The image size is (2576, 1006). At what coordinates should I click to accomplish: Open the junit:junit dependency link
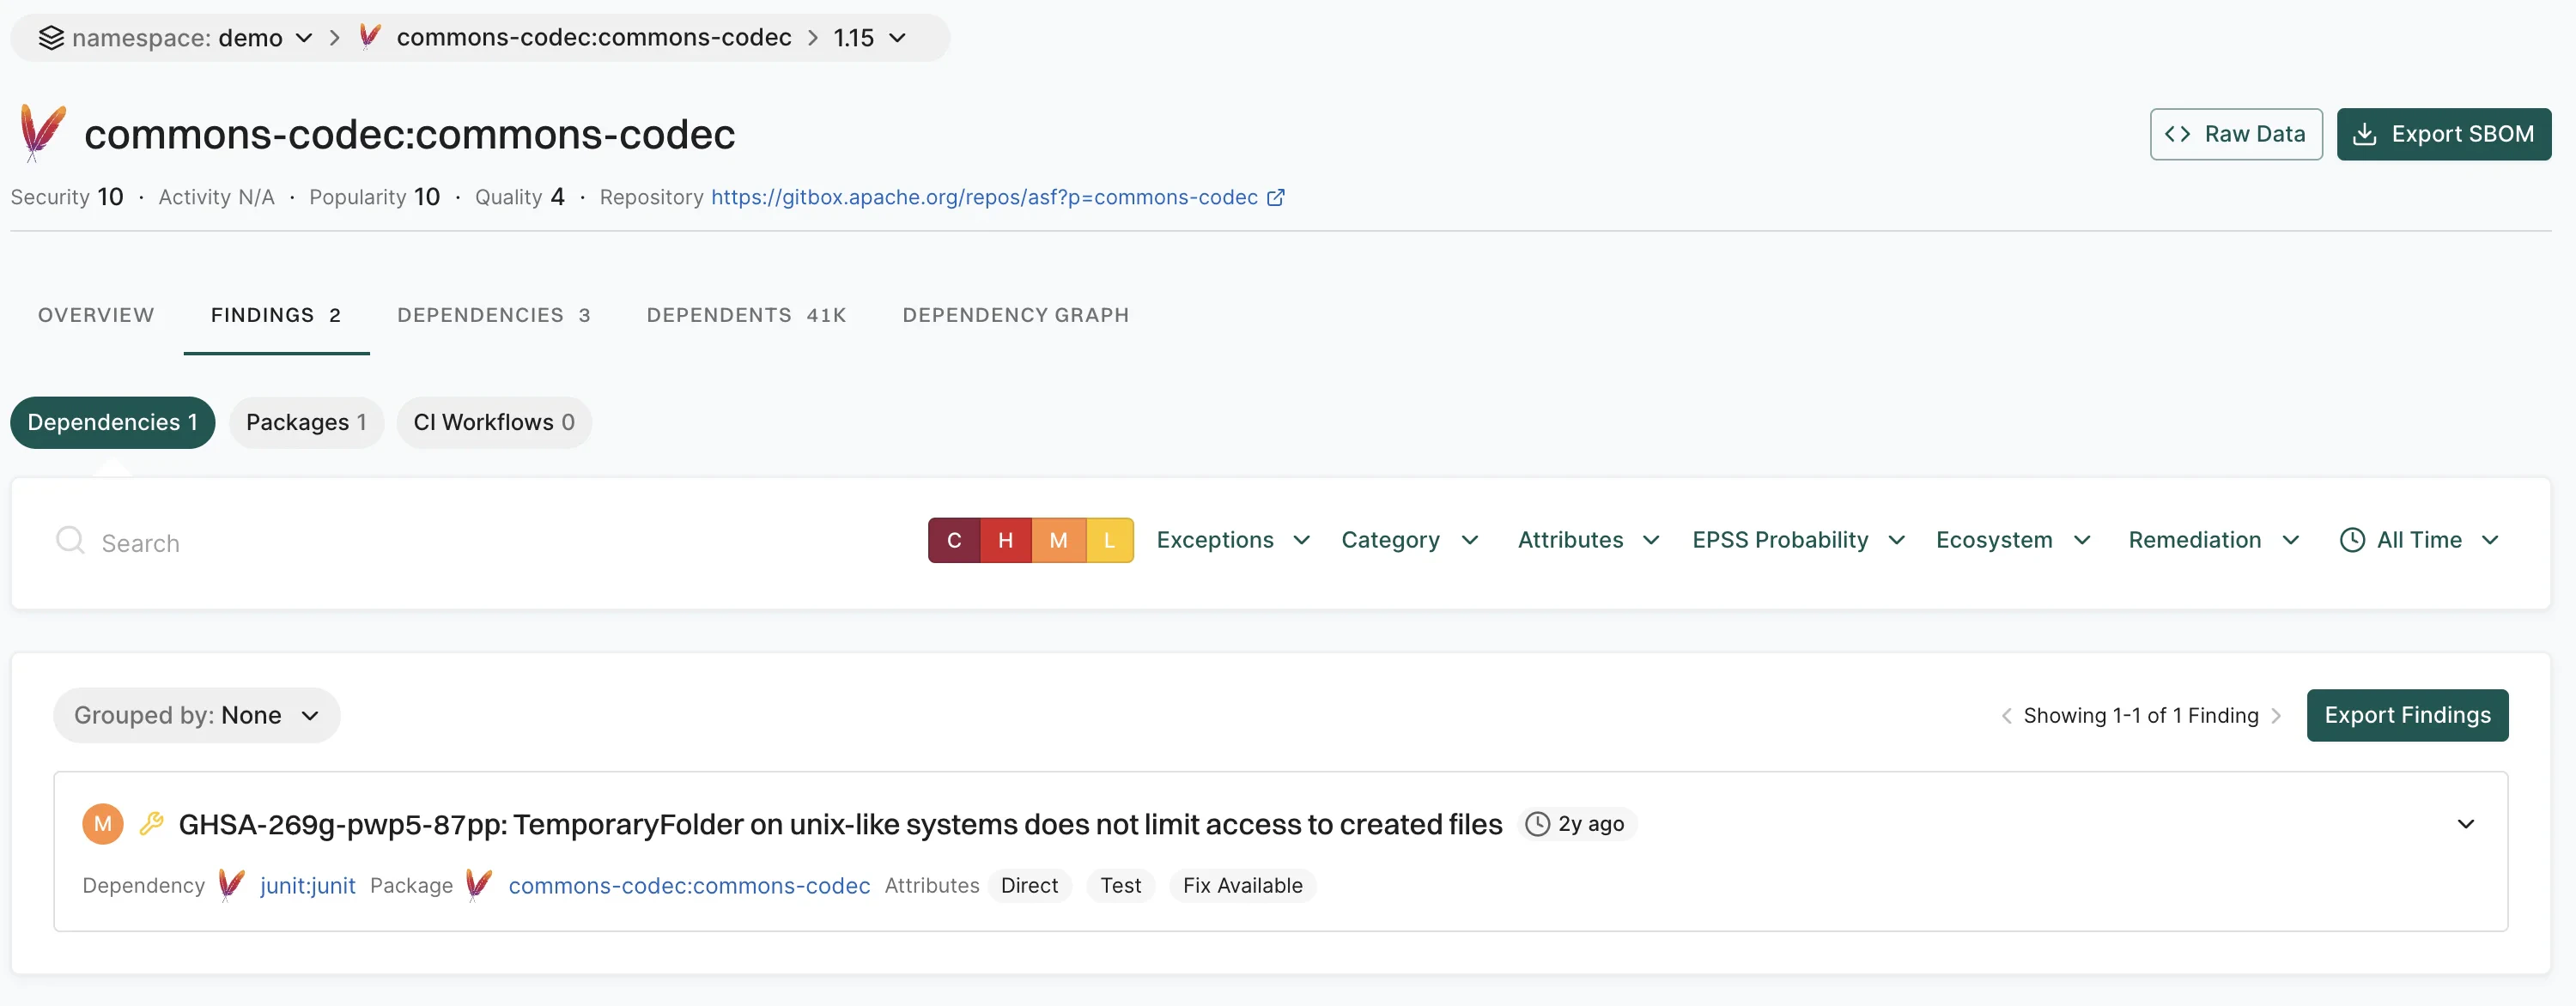click(307, 885)
